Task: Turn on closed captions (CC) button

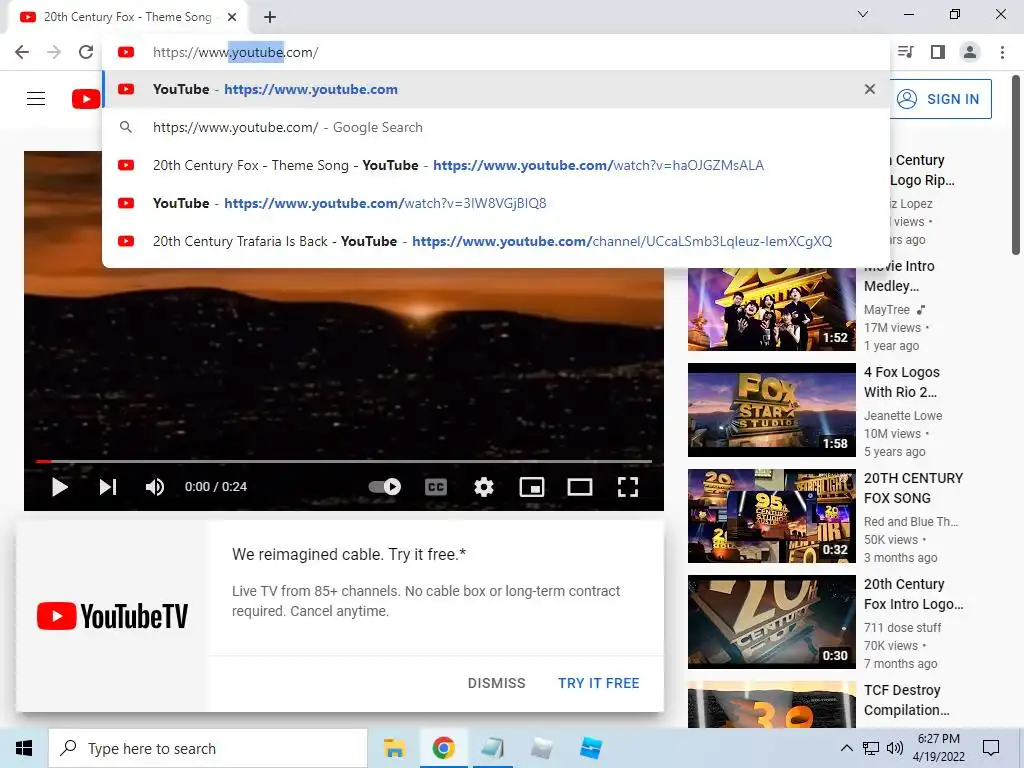Action: 436,487
